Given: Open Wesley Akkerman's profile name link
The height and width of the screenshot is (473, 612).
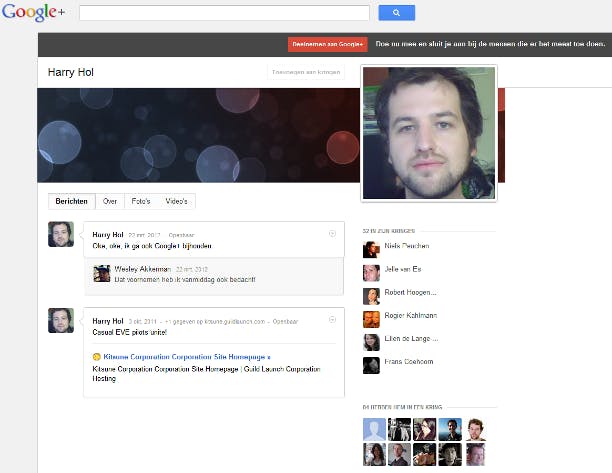Looking at the screenshot, I should tap(142, 269).
